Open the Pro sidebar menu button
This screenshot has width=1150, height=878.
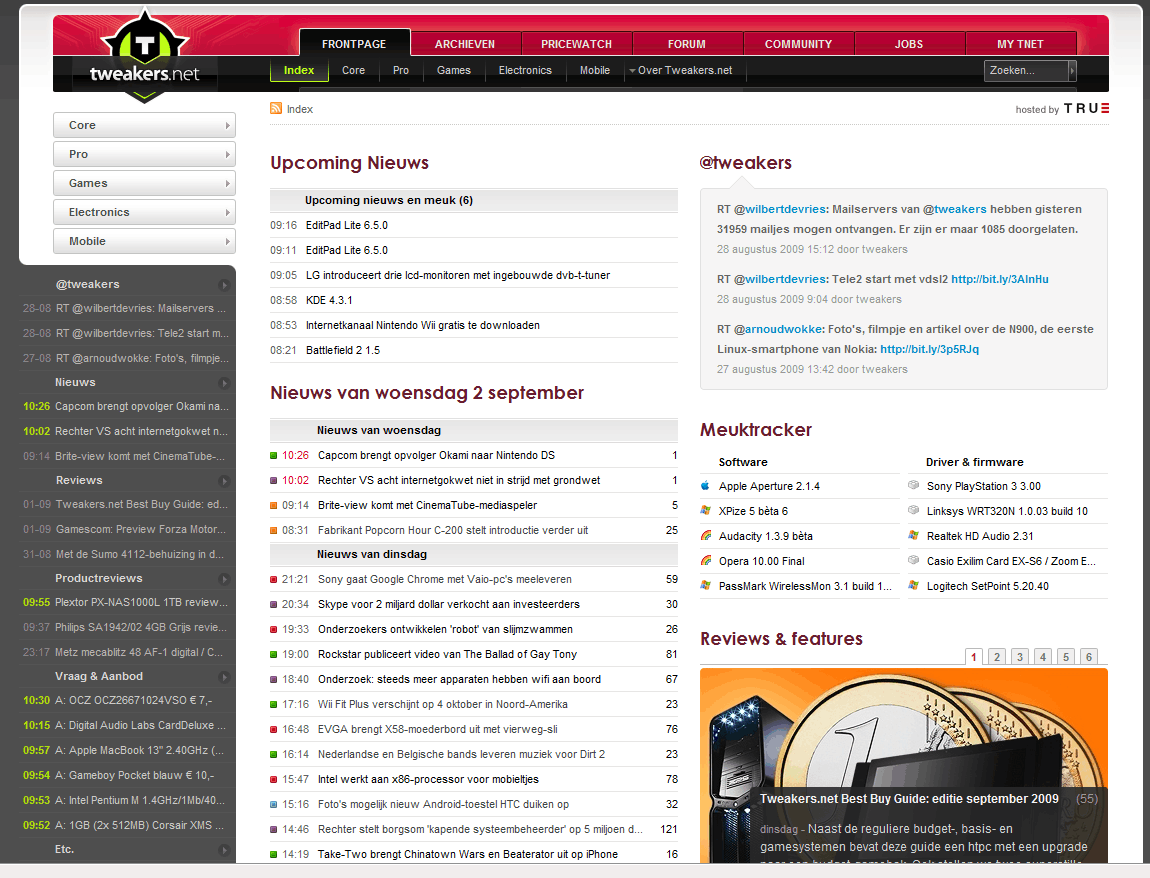[144, 154]
